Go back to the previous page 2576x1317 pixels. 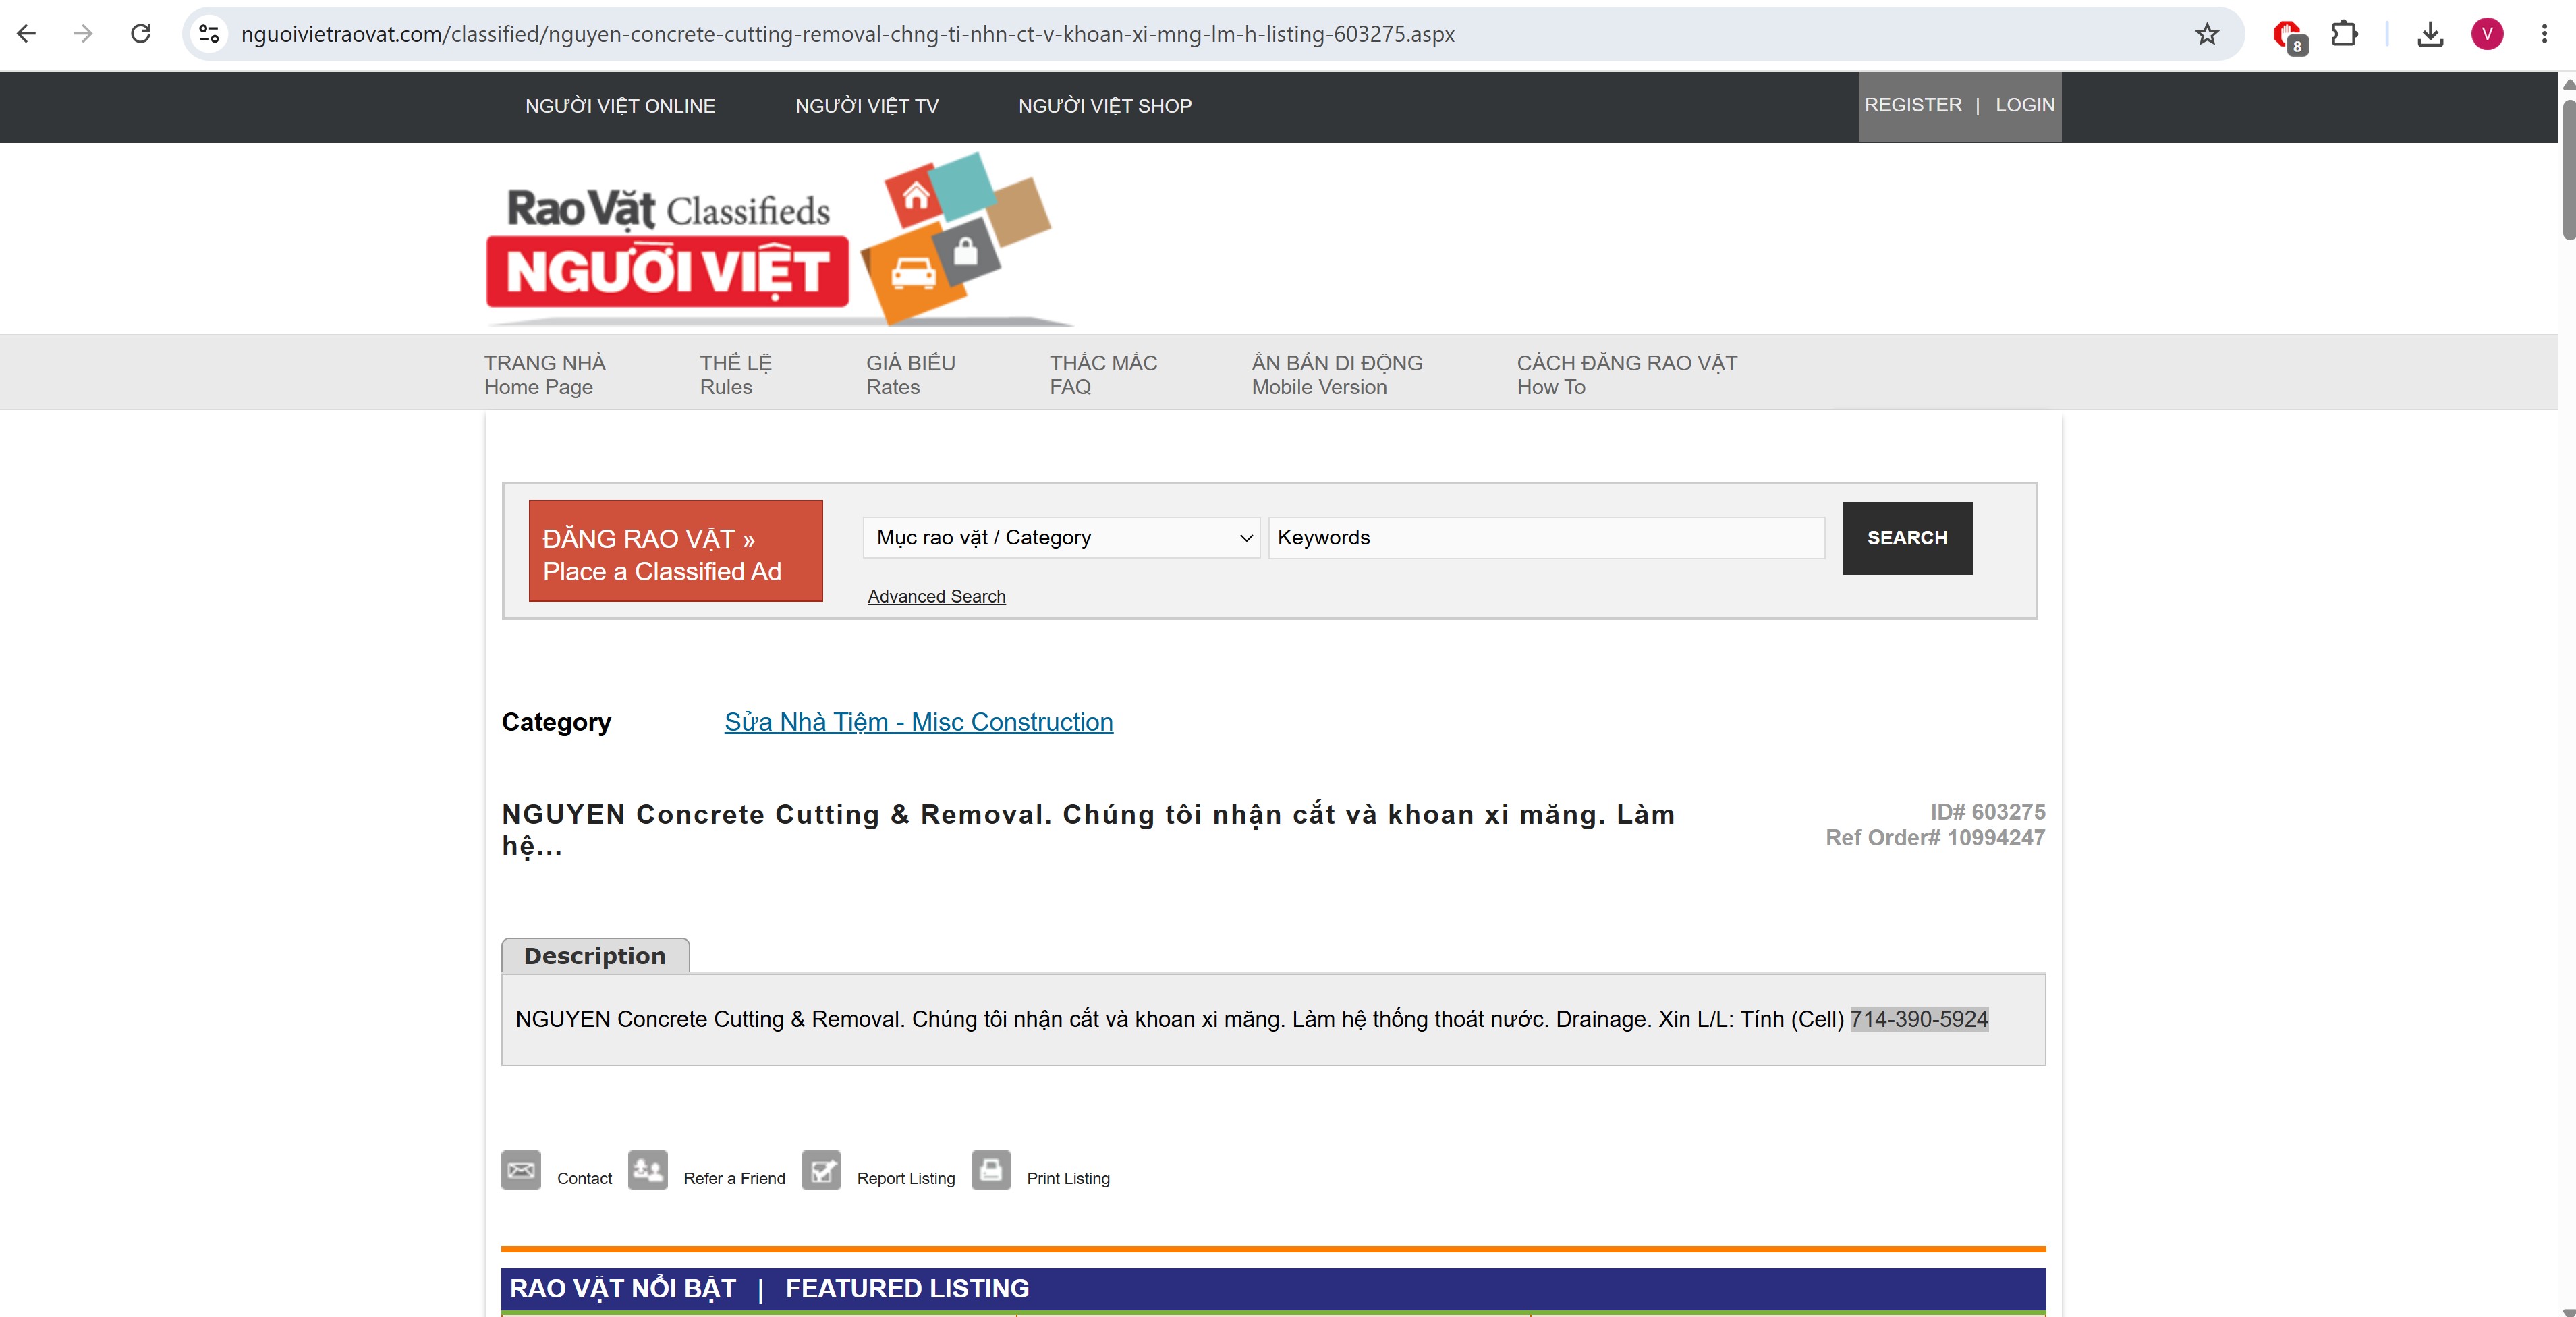click(x=27, y=34)
